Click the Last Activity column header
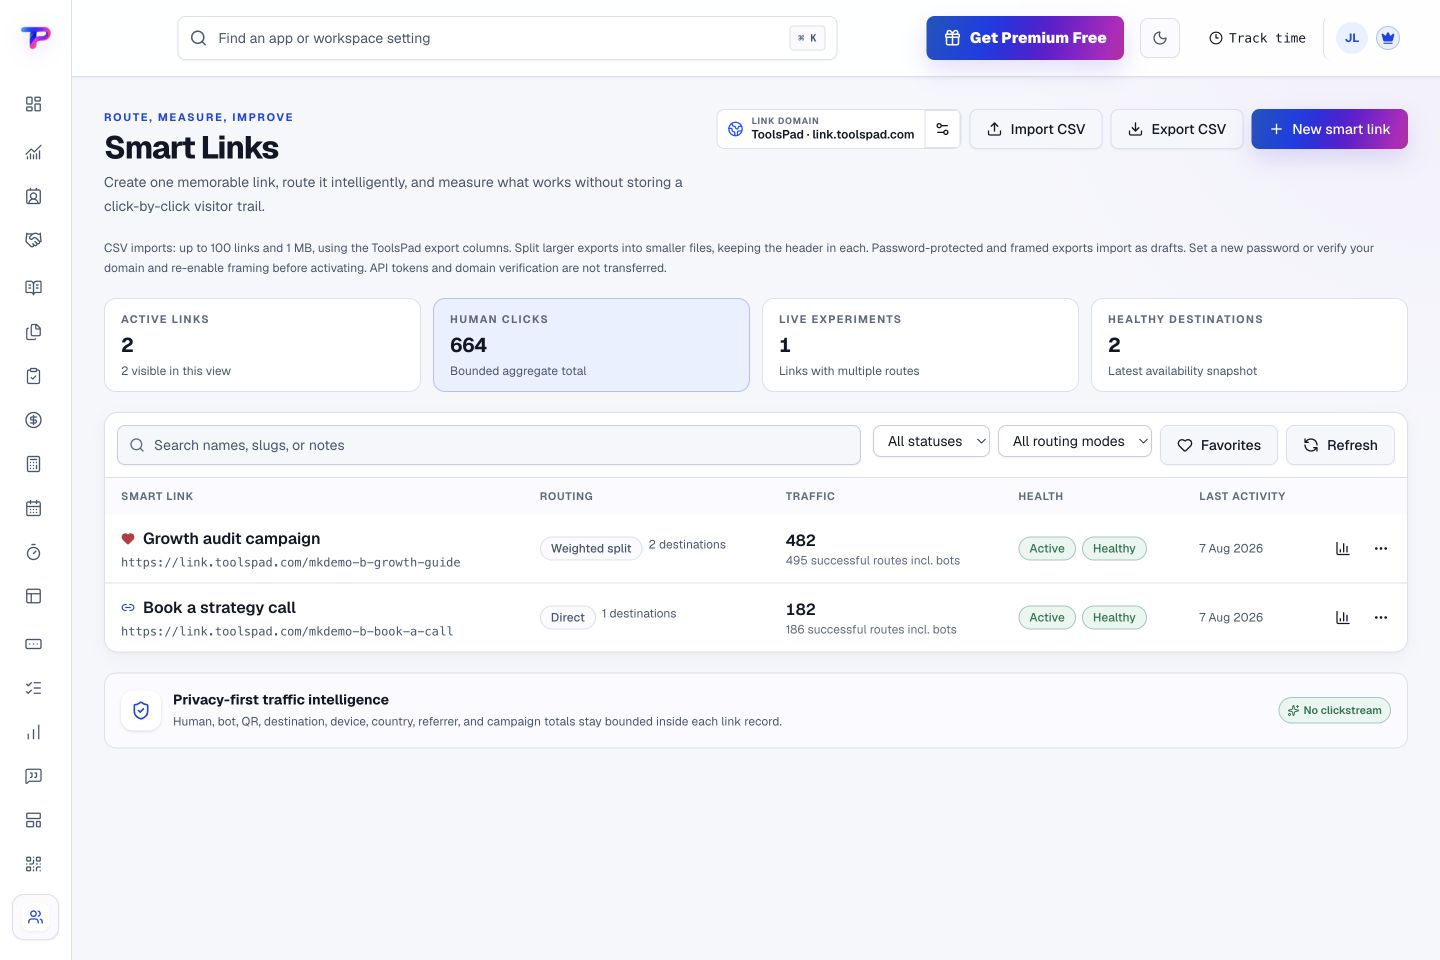1440x960 pixels. tap(1242, 496)
